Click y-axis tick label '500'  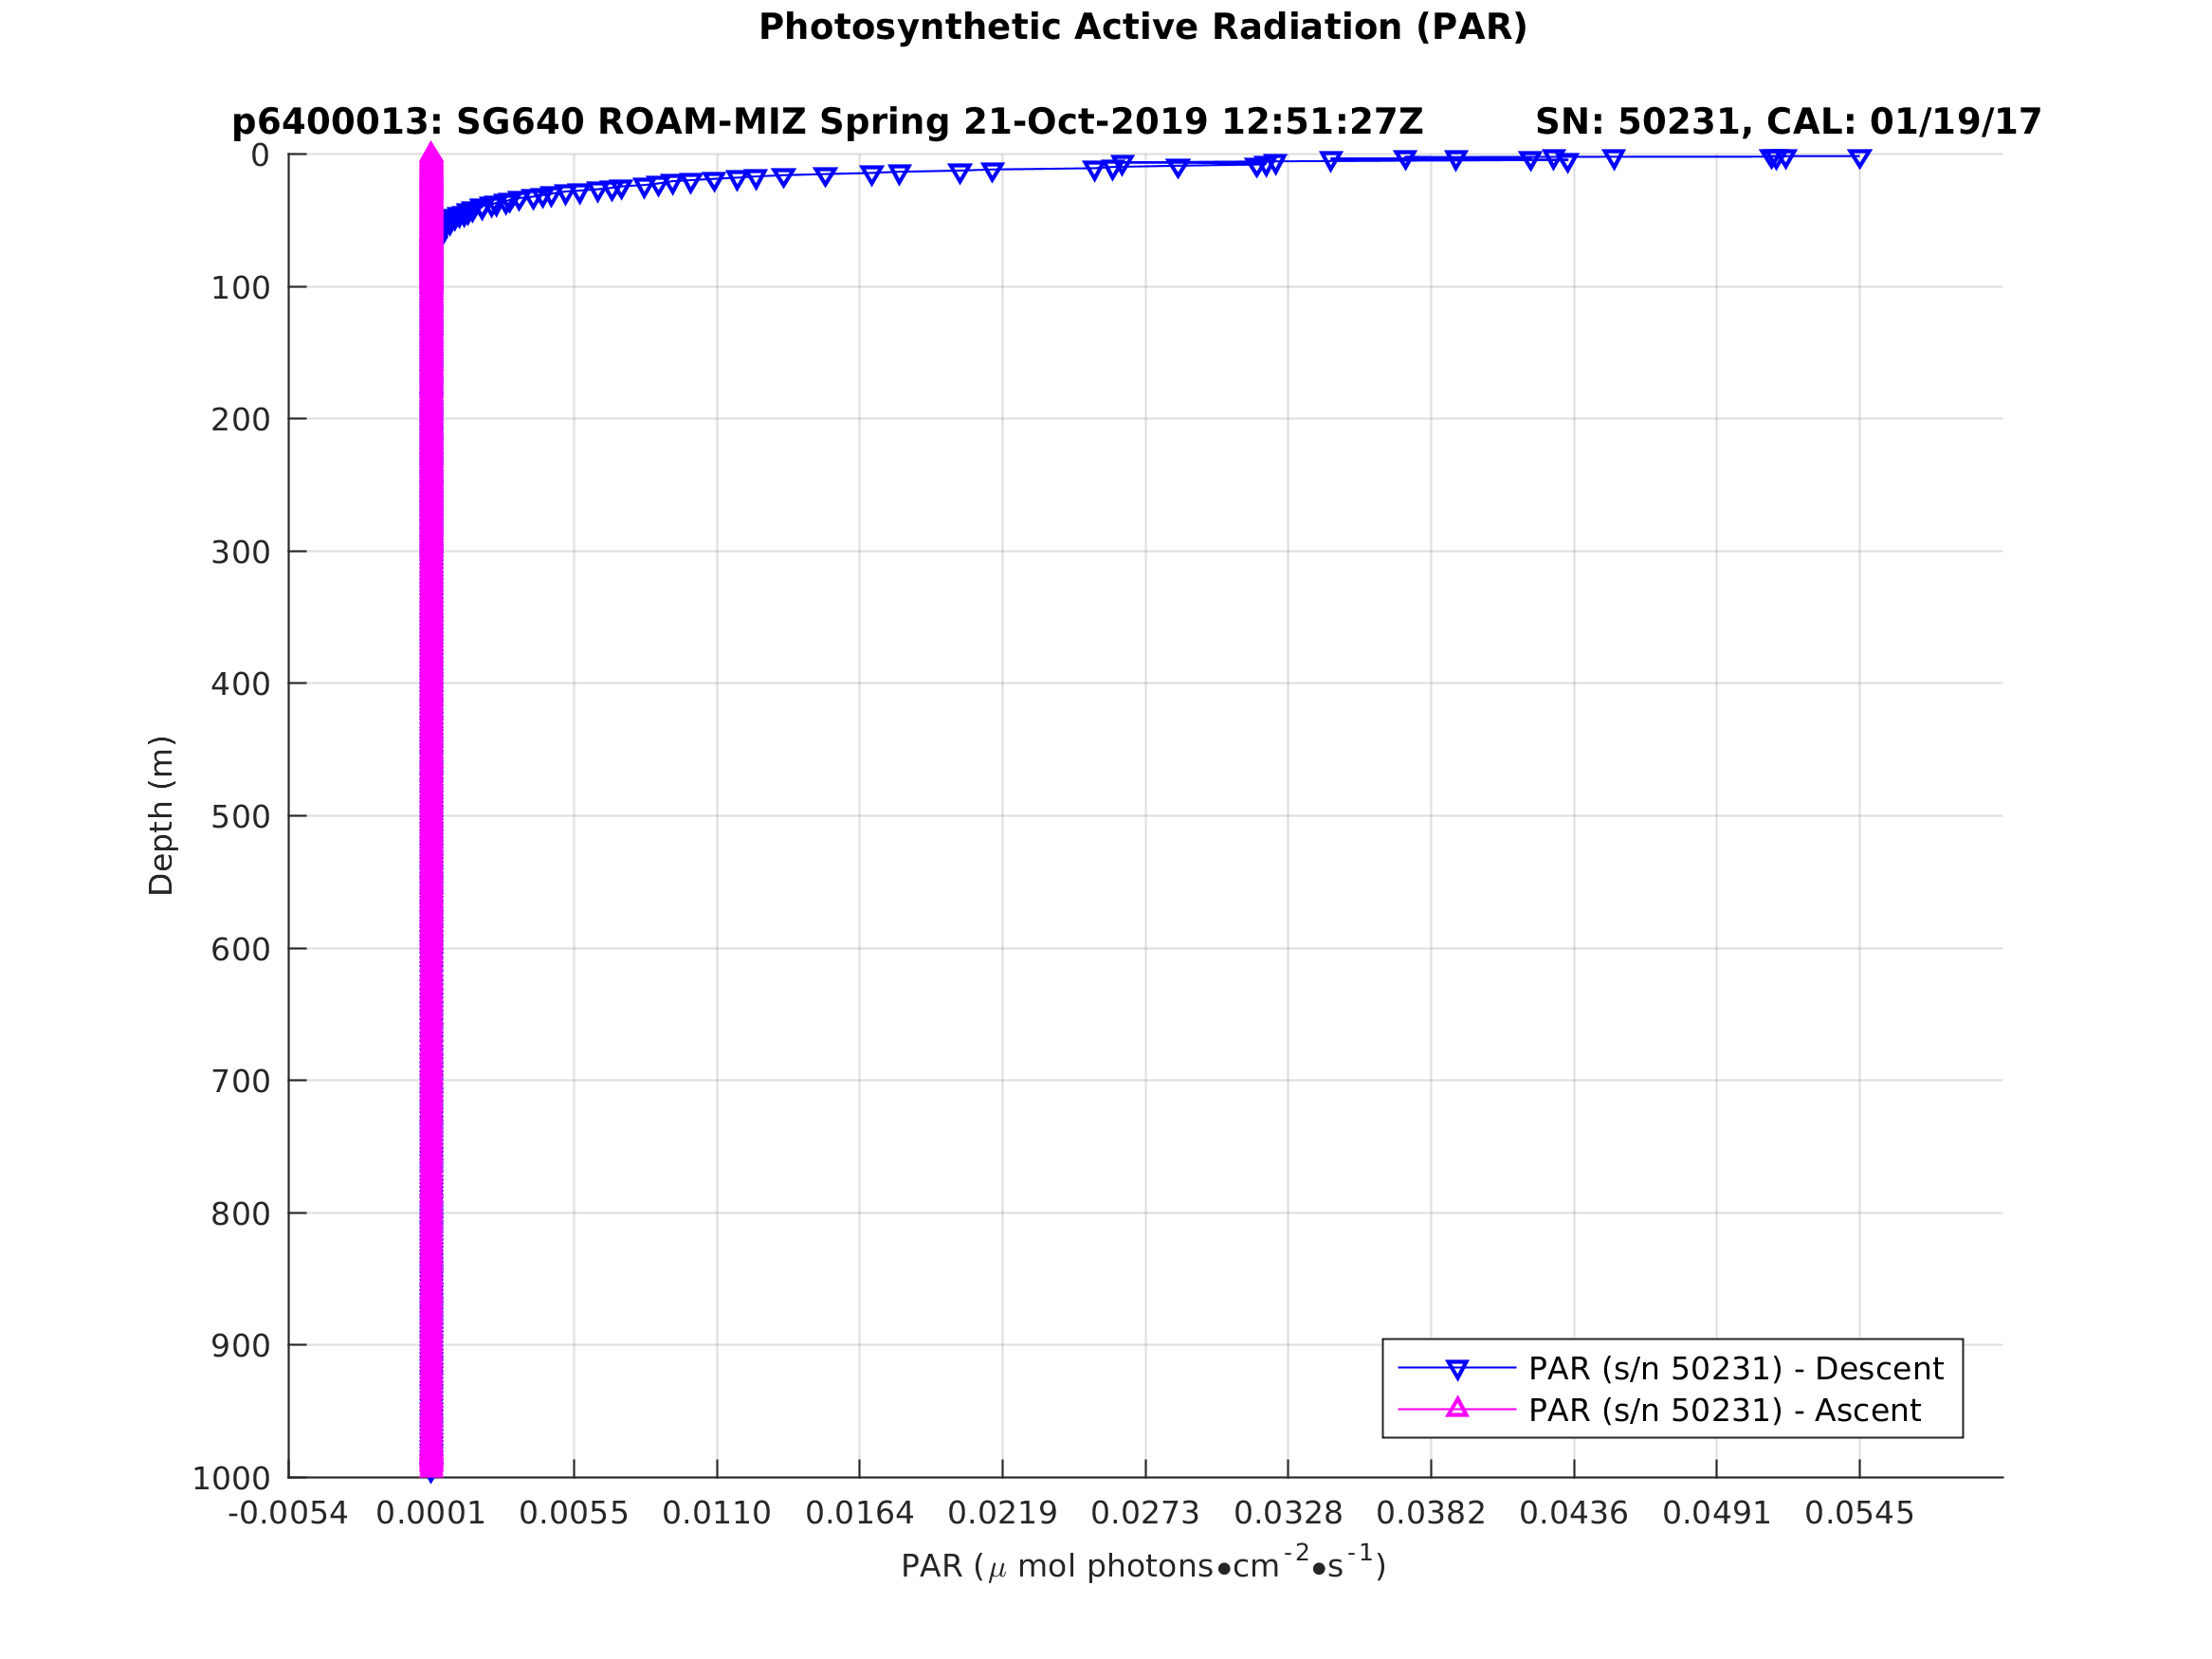click(x=240, y=817)
